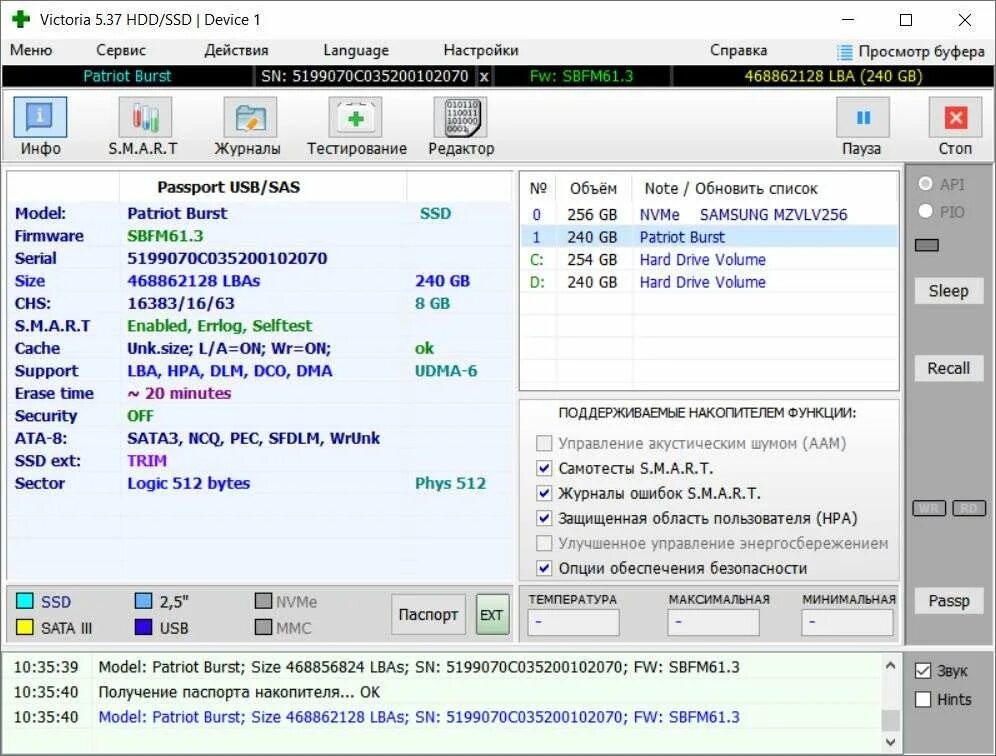Image resolution: width=996 pixels, height=756 pixels.
Task: Select drive 0 NVMe SAMSUNG MZVLV256
Action: click(x=709, y=215)
